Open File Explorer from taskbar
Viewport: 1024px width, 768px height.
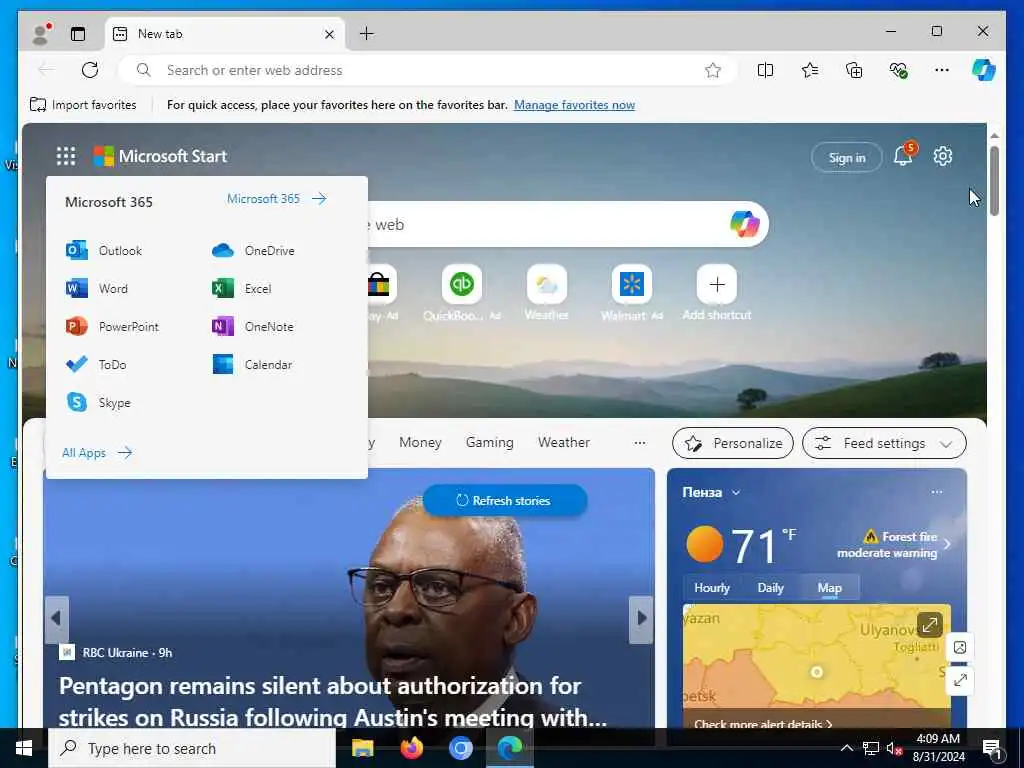362,748
